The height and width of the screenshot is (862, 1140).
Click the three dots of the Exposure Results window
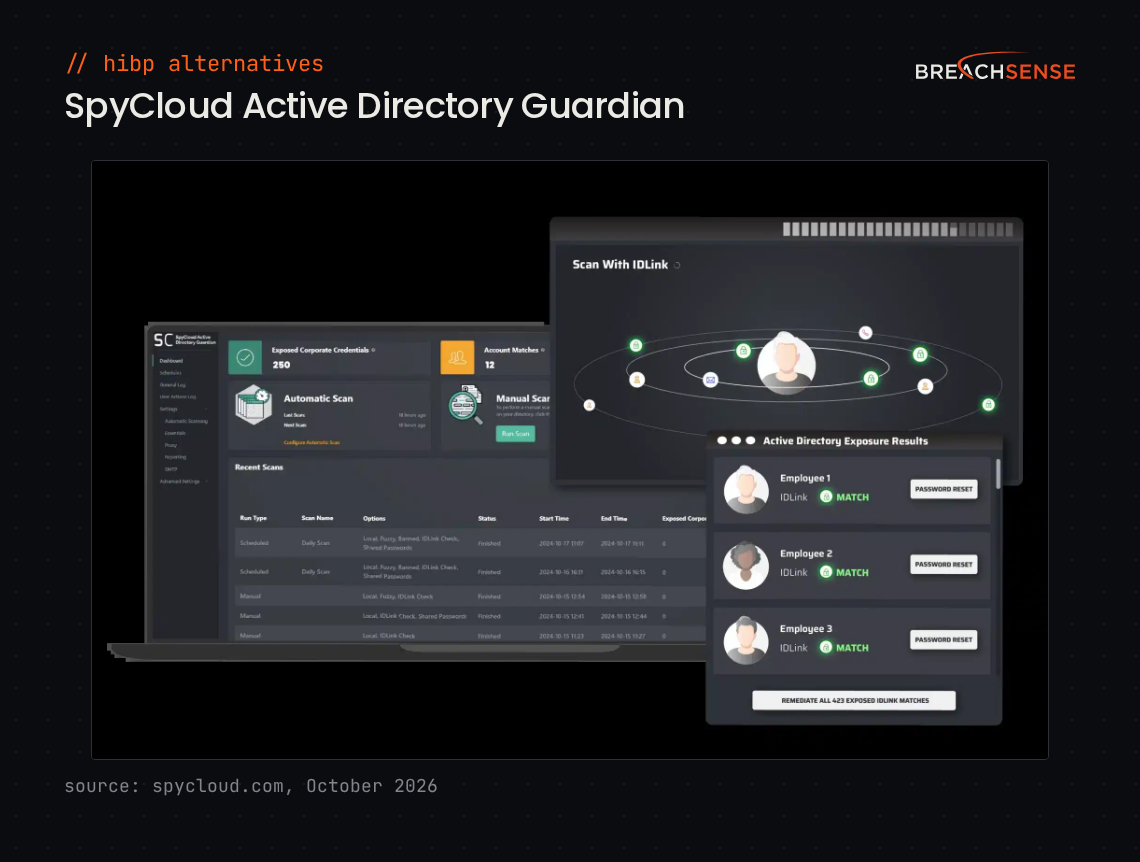(736, 440)
